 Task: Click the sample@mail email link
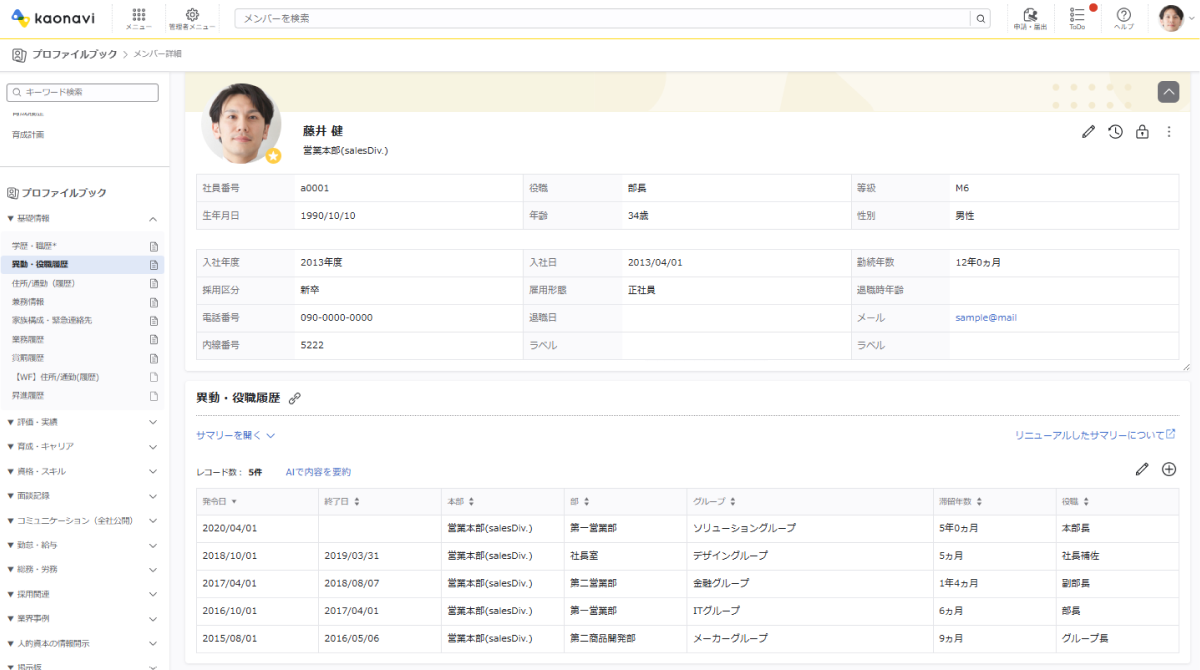[986, 318]
